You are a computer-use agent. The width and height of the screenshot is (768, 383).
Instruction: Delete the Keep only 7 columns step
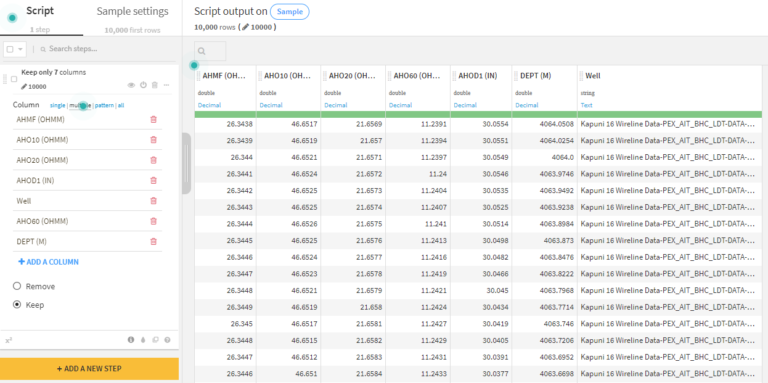(155, 85)
